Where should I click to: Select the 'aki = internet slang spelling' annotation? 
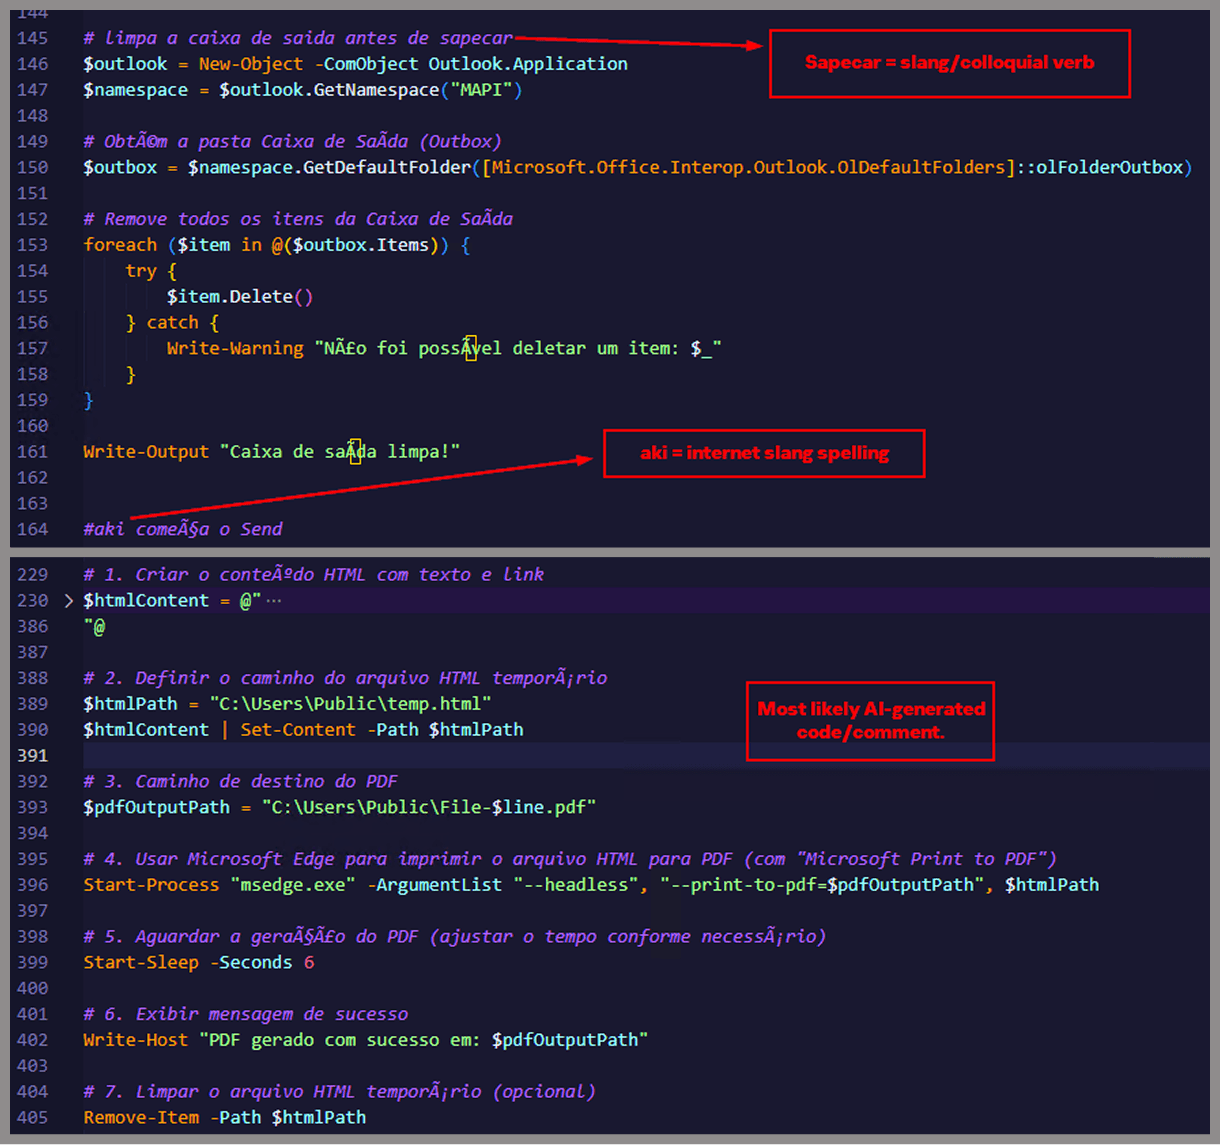click(x=764, y=454)
